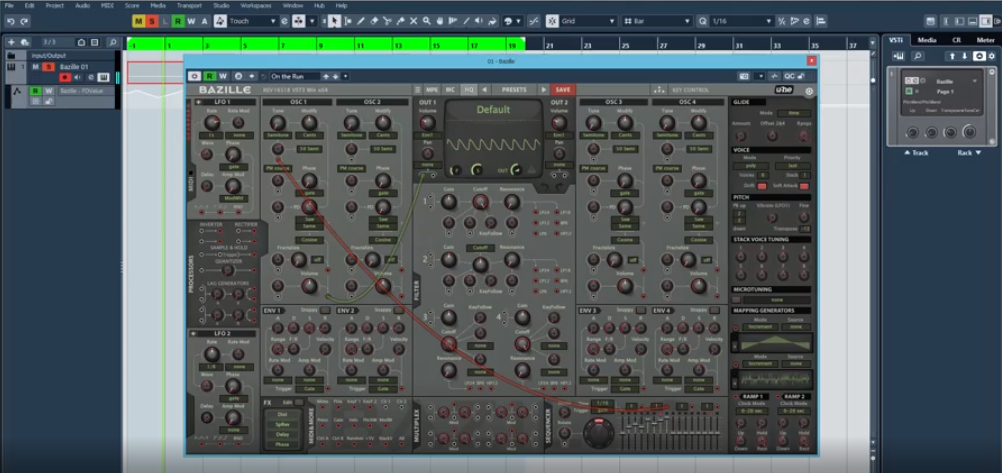The height and width of the screenshot is (473, 1002).
Task: Click the VSTi rack search magnifier
Action: pos(917,56)
